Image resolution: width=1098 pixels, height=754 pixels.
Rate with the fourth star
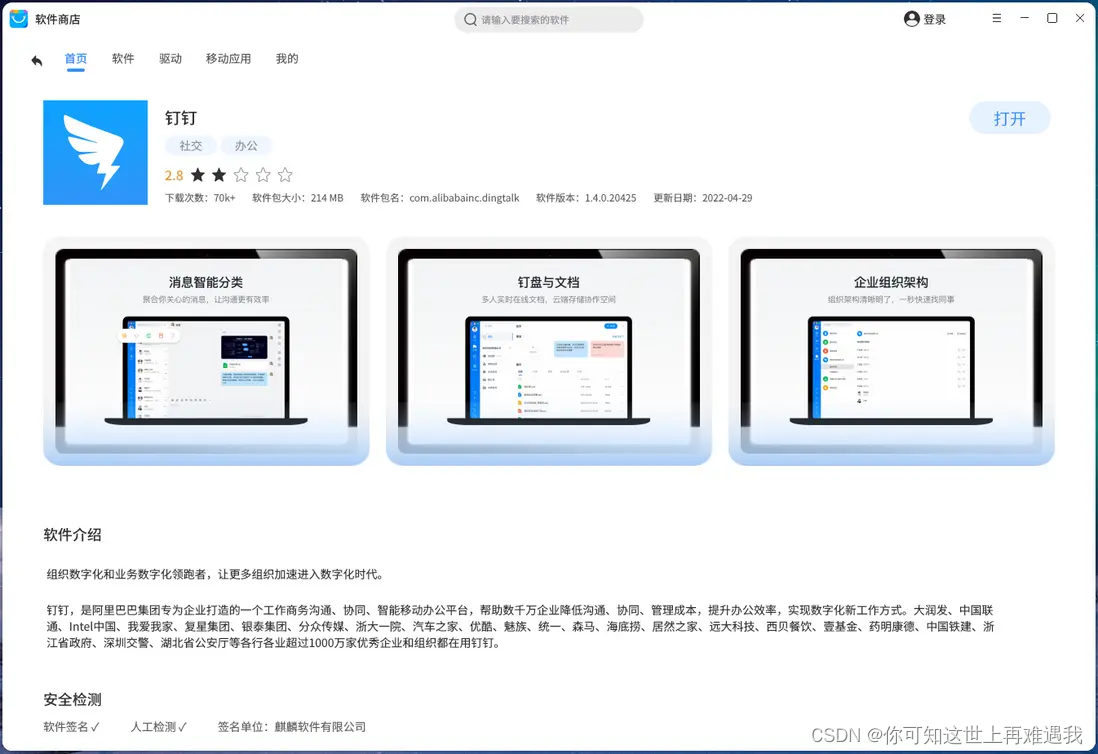[x=263, y=175]
